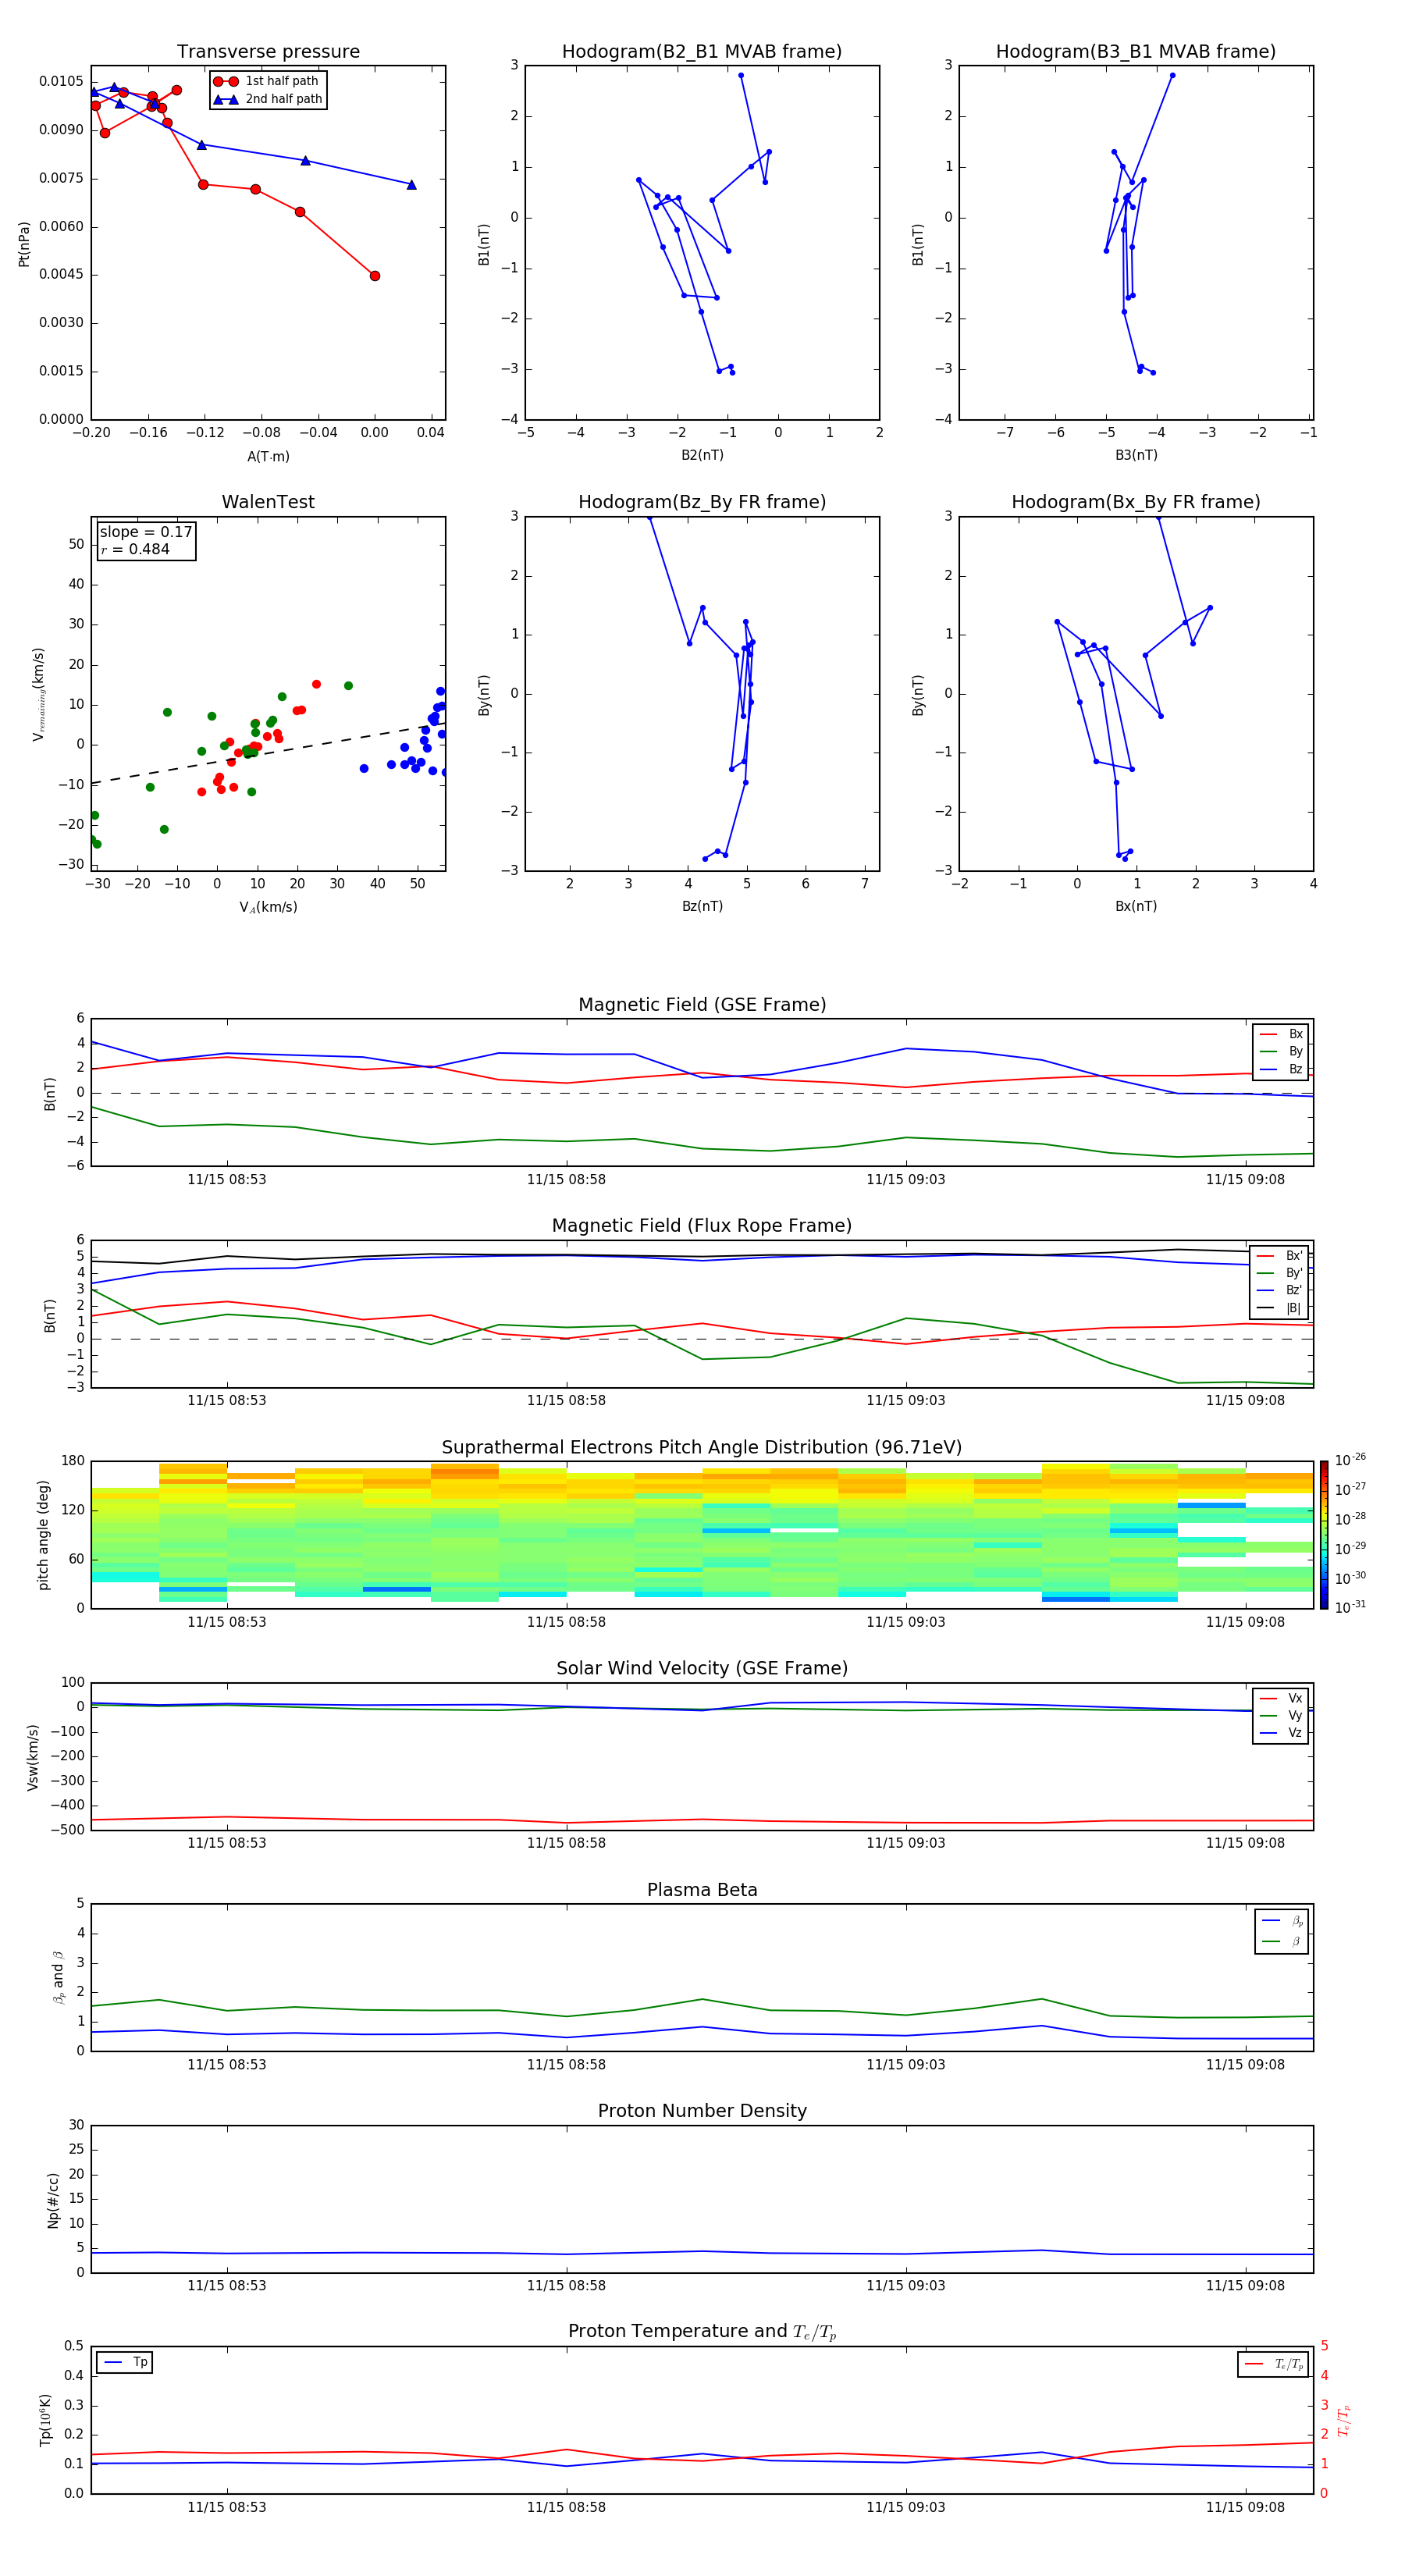
Task: Click the 'Np(#/cc)' y-axis label
Action: click(53, 2199)
